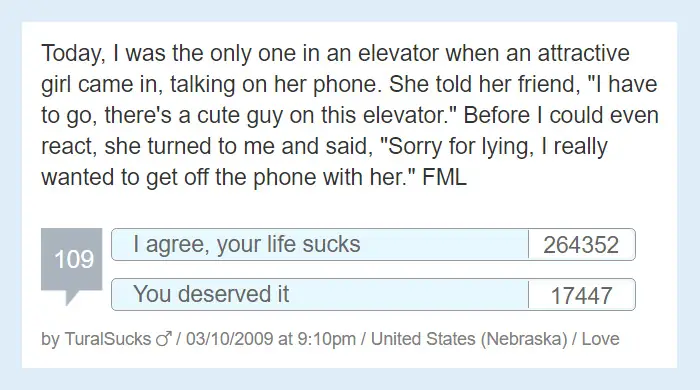Viewport: 700px width, 390px height.
Task: Click the male gender symbol beside TuralSucks
Action: 164,339
